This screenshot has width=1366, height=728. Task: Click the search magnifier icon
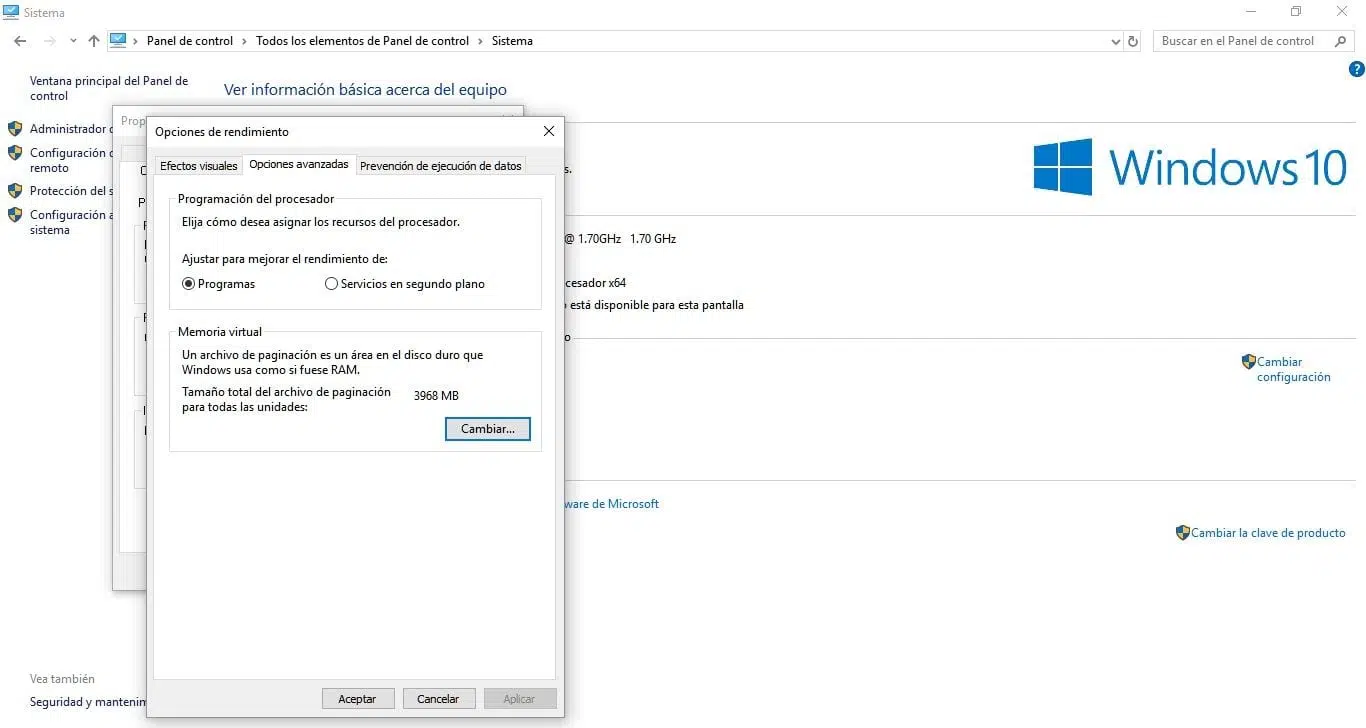(1341, 41)
